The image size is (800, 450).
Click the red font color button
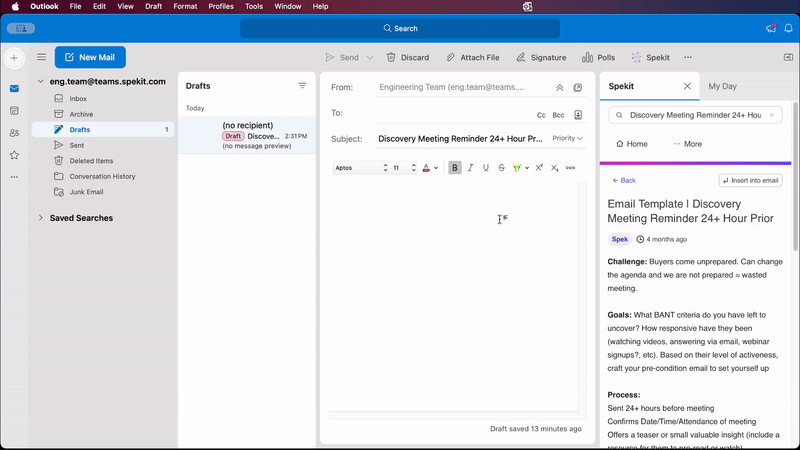click(x=426, y=167)
